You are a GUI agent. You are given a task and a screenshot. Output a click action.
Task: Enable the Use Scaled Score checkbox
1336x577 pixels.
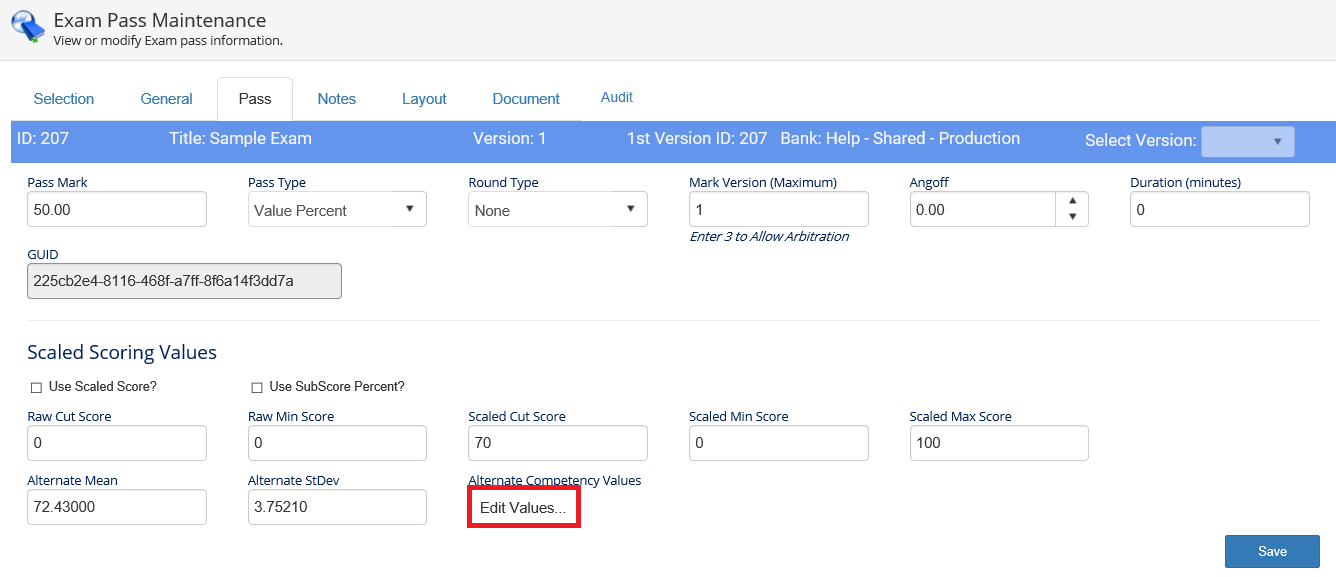36,387
